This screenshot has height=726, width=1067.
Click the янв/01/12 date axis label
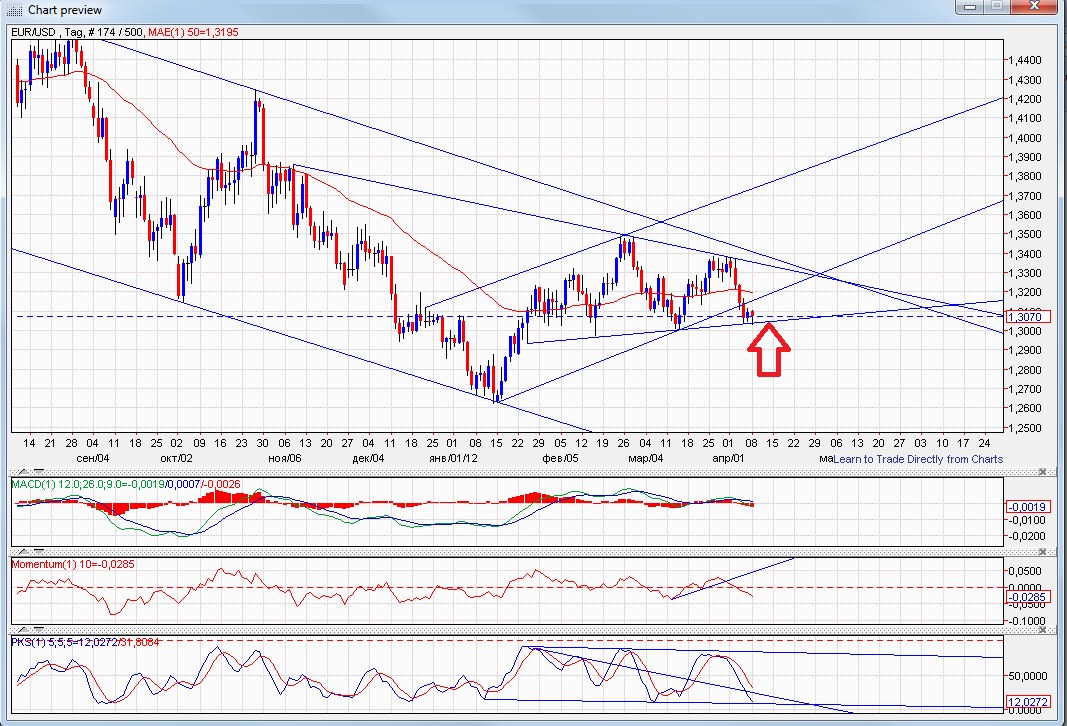click(x=453, y=459)
